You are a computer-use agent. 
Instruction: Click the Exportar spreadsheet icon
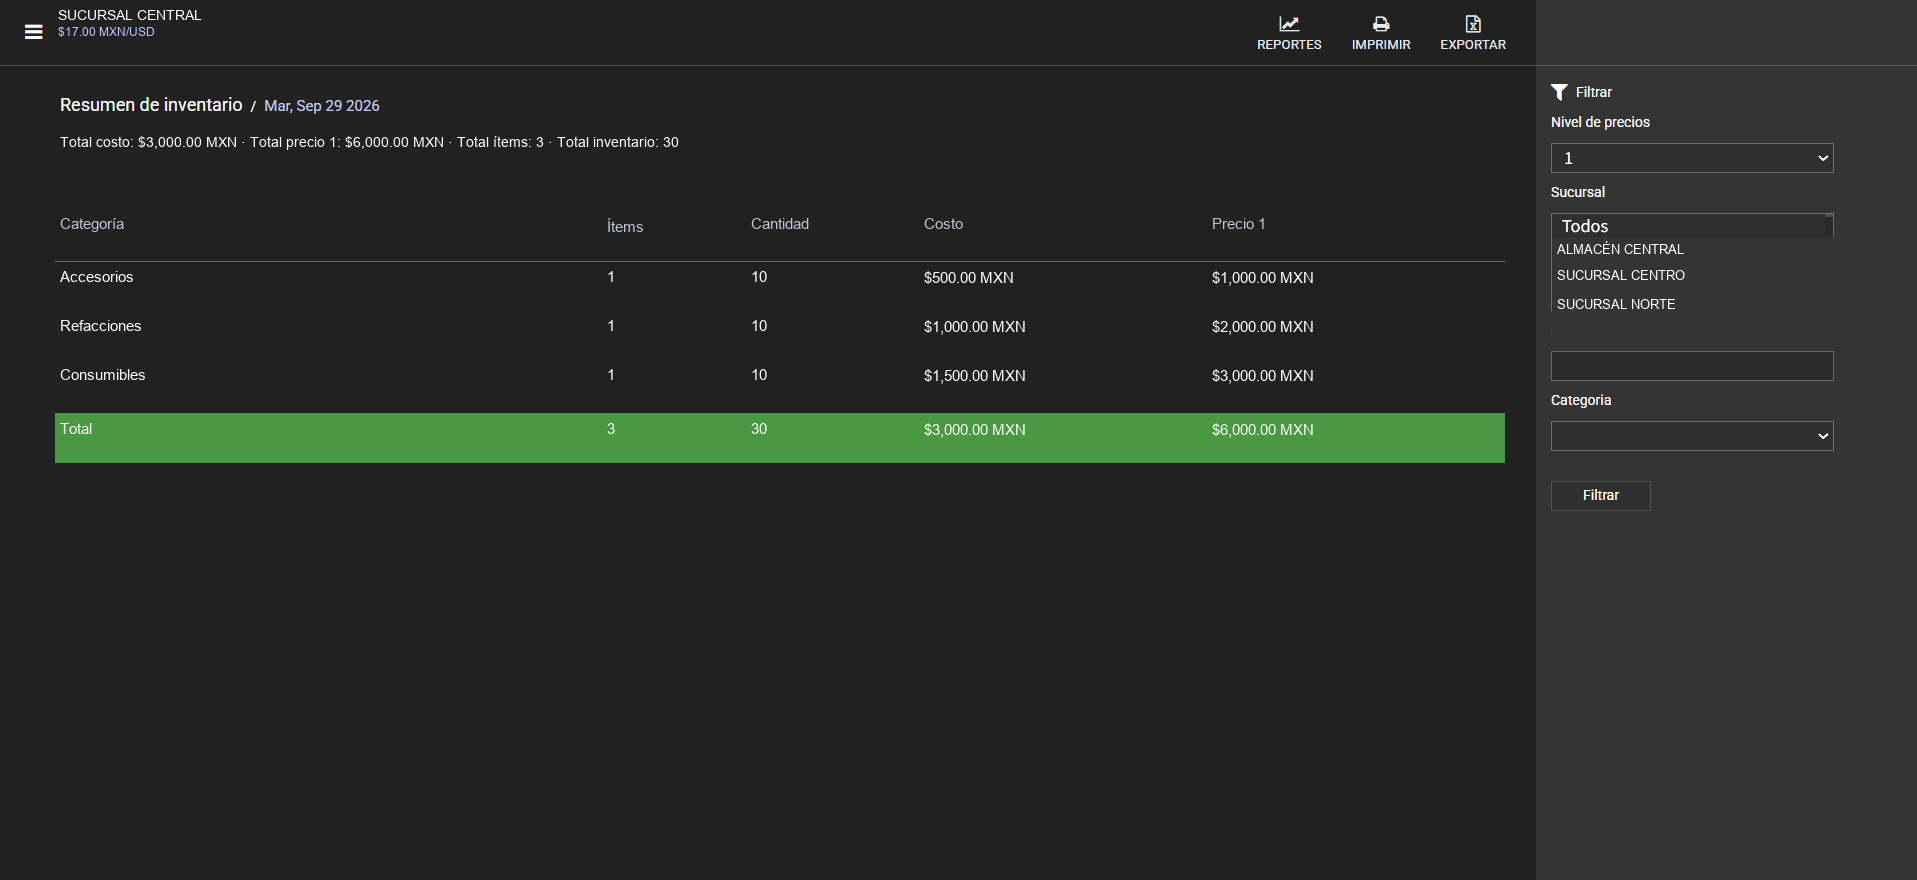(1473, 24)
